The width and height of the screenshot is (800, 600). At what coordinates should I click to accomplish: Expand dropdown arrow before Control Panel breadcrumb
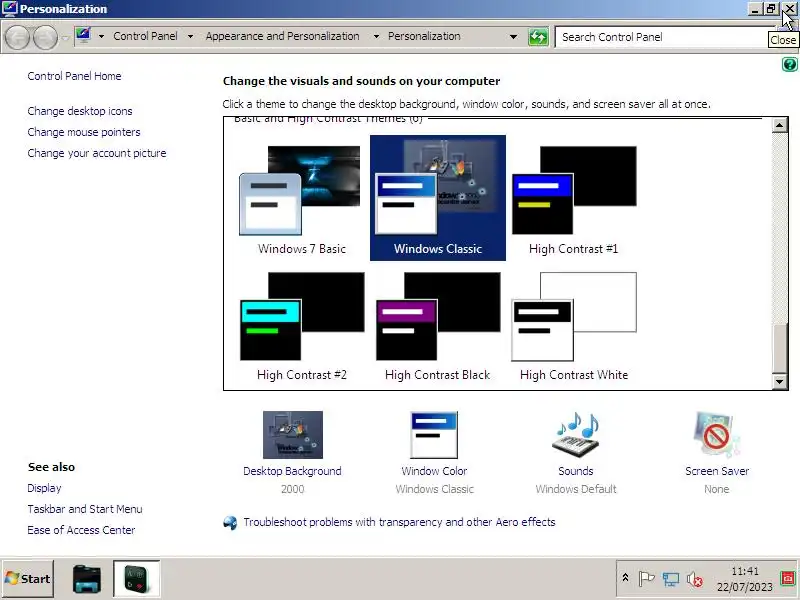(x=101, y=37)
